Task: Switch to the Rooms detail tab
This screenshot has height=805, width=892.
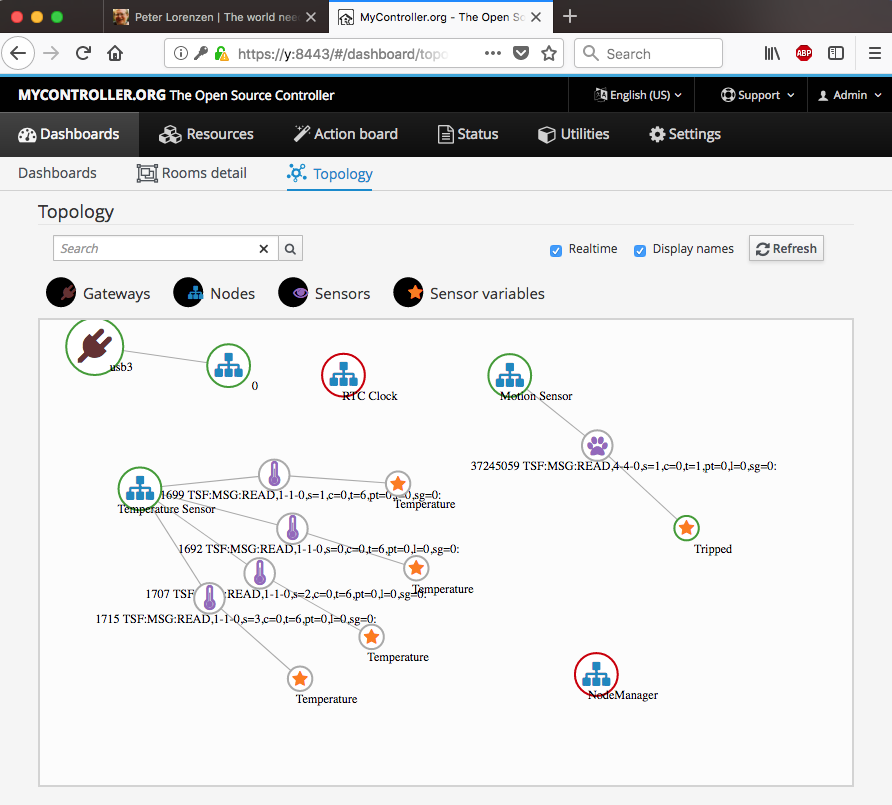Action: click(x=192, y=173)
